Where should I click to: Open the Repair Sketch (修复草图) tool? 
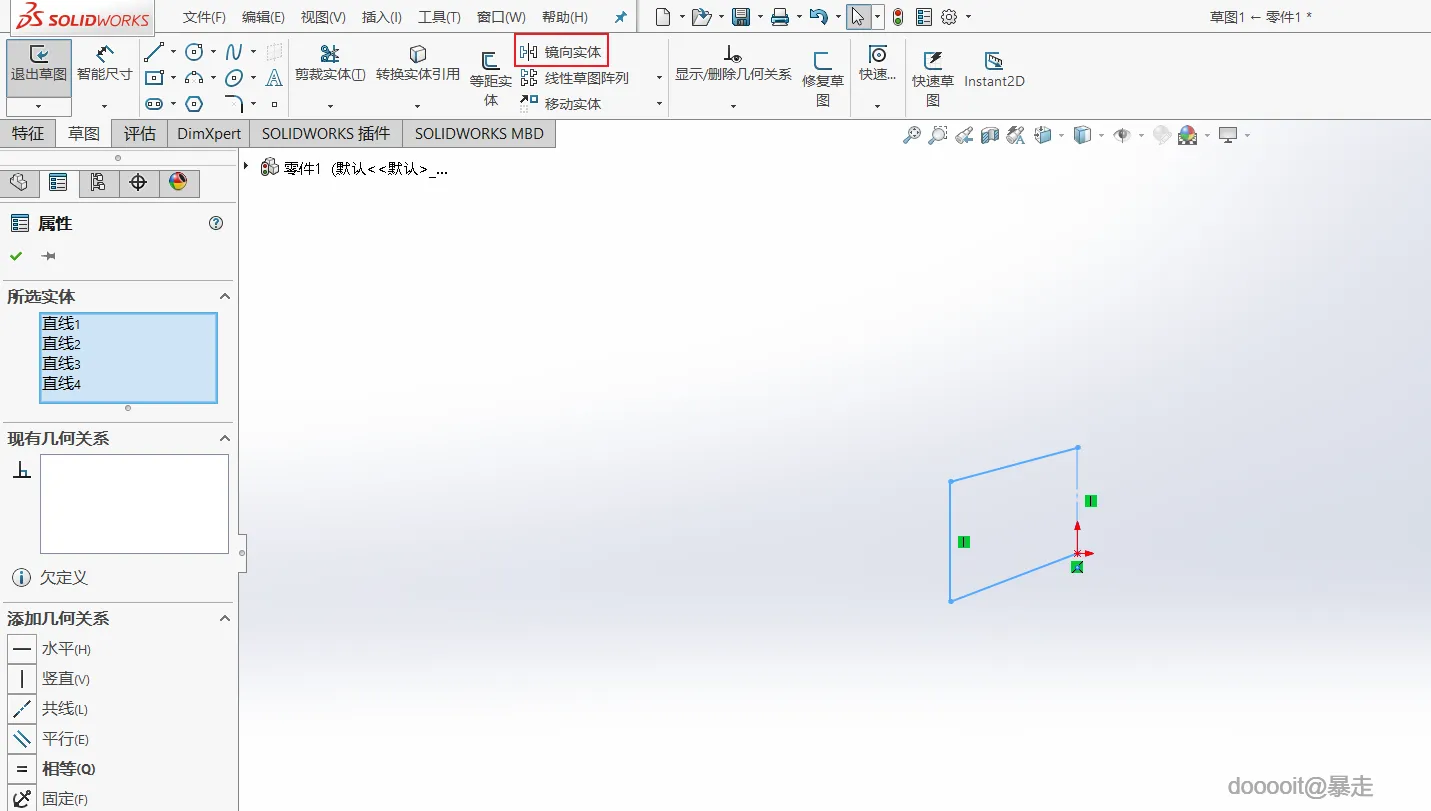(x=823, y=78)
